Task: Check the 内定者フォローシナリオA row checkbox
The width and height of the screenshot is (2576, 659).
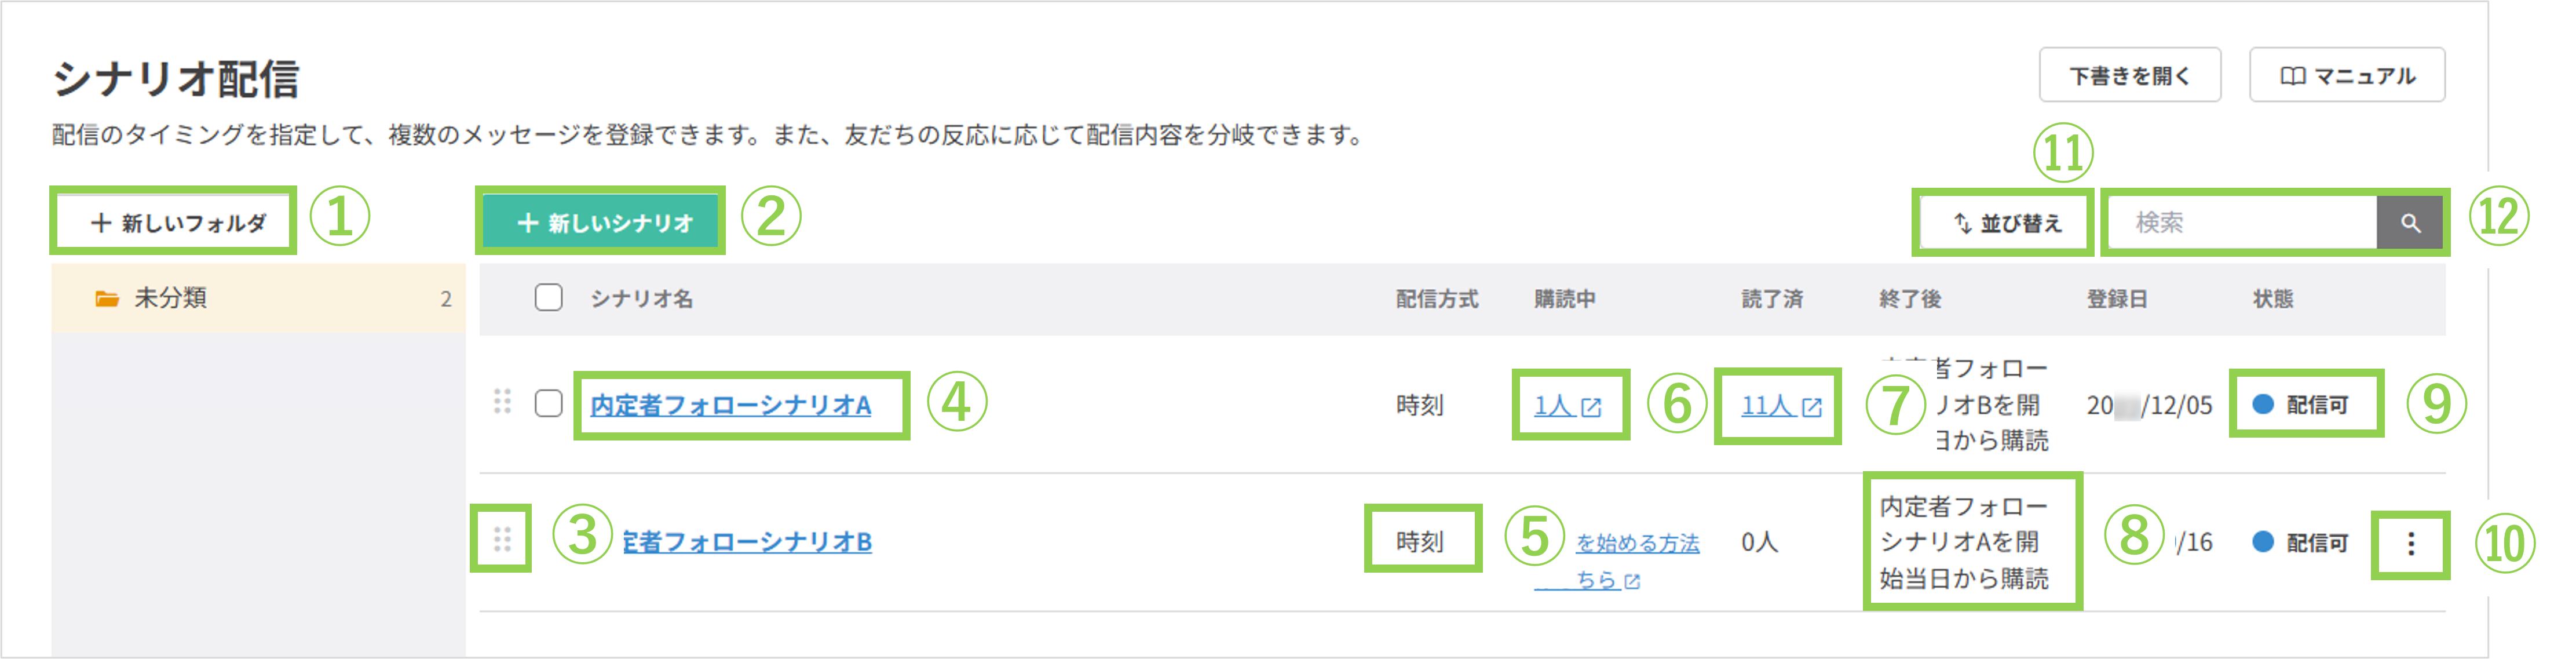Action: click(548, 403)
